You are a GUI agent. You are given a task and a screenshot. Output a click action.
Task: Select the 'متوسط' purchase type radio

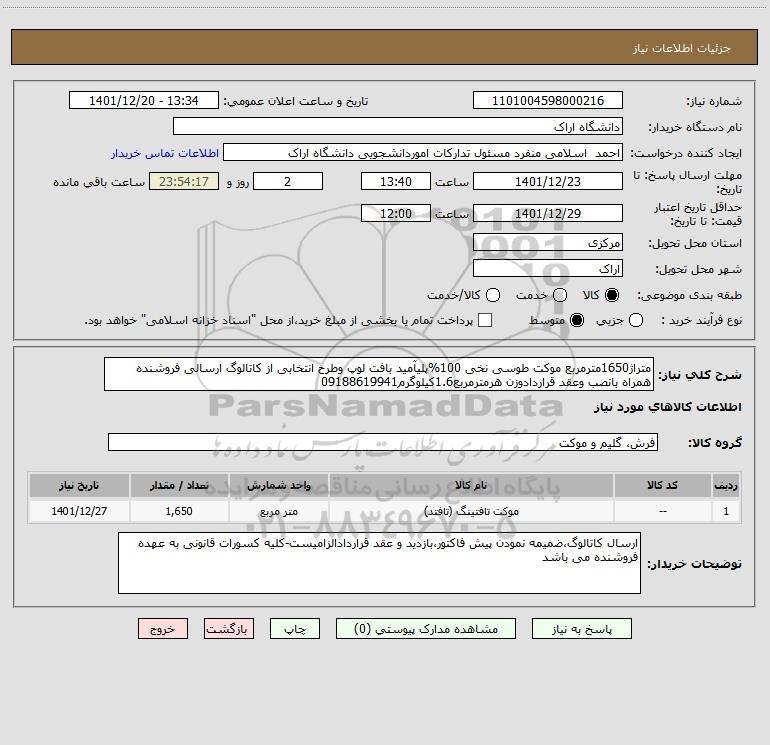[x=577, y=320]
